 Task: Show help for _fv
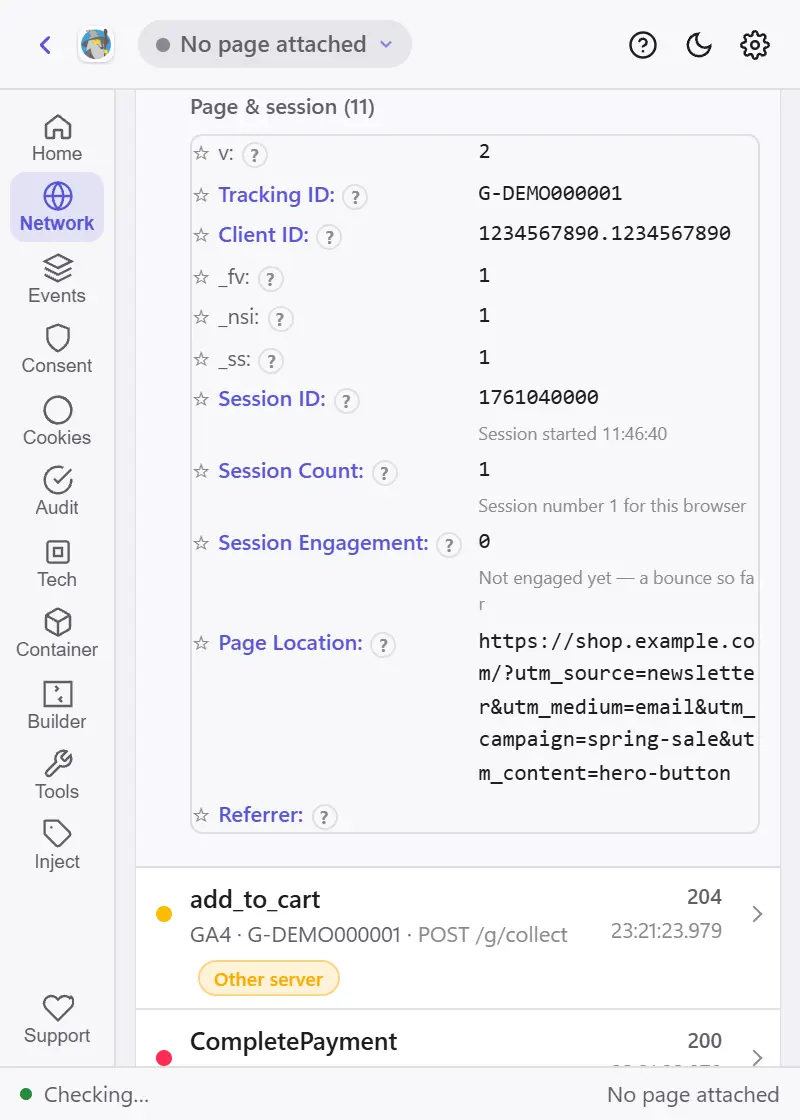click(271, 279)
